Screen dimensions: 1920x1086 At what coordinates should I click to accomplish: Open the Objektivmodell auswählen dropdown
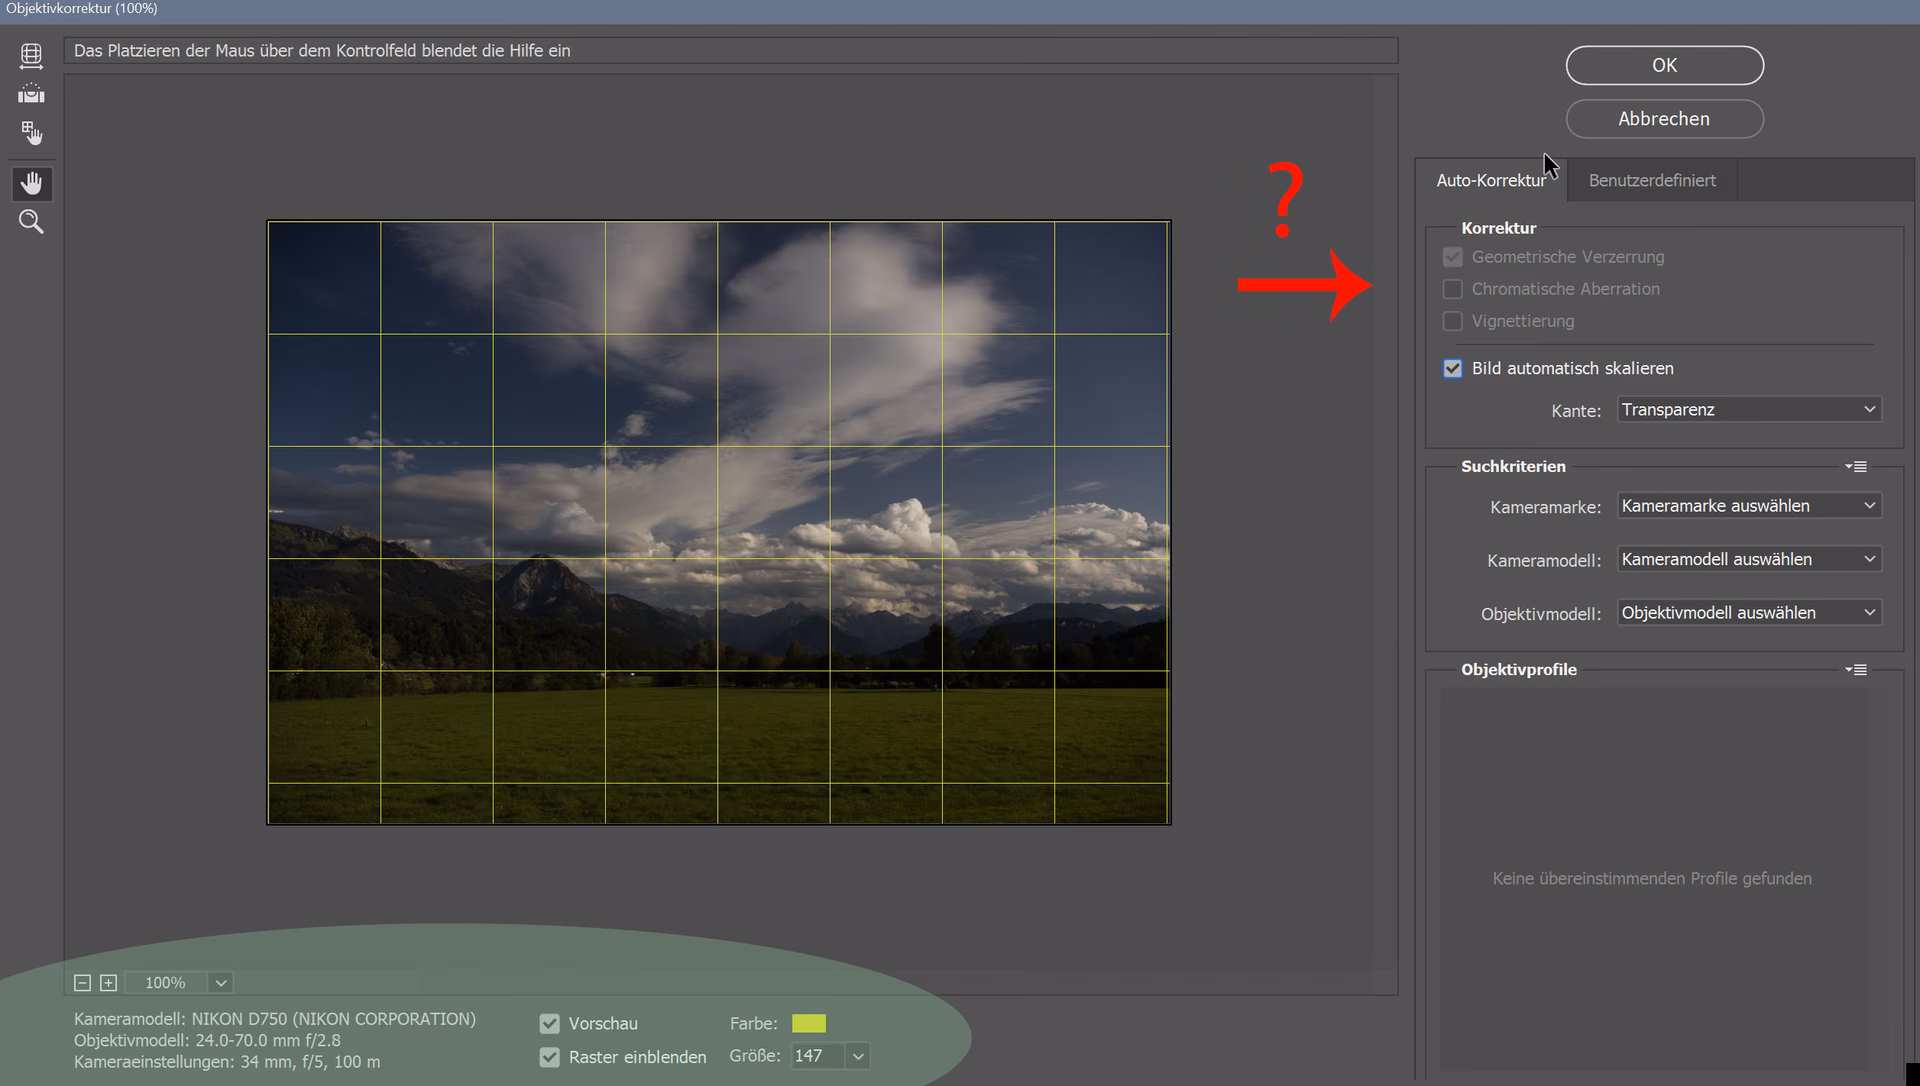pyautogui.click(x=1748, y=612)
